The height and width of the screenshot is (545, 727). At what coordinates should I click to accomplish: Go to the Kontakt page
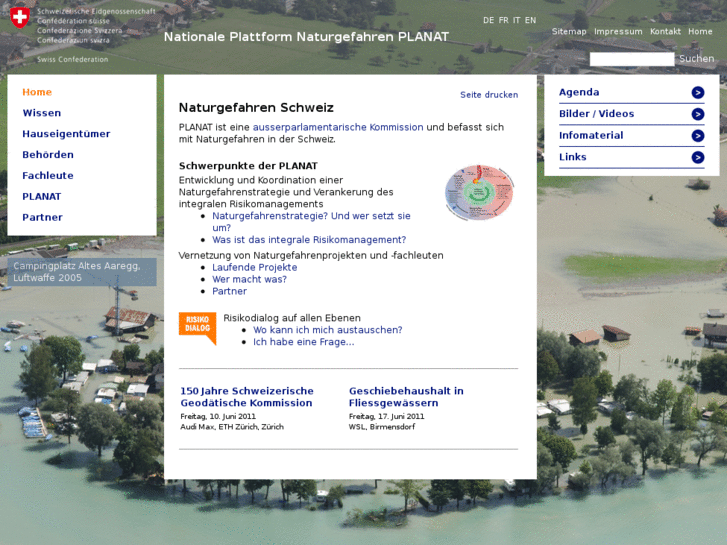point(665,32)
